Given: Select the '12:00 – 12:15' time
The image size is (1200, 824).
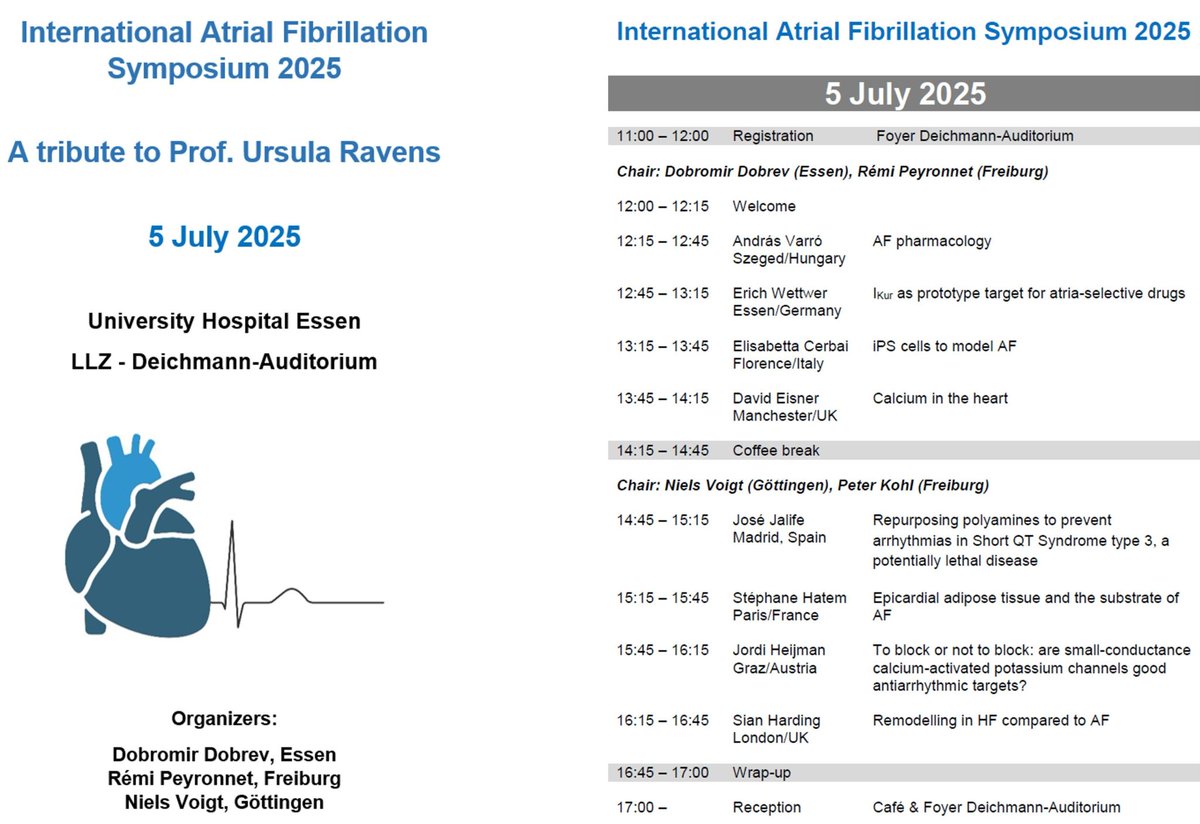Looking at the screenshot, I should 662,206.
